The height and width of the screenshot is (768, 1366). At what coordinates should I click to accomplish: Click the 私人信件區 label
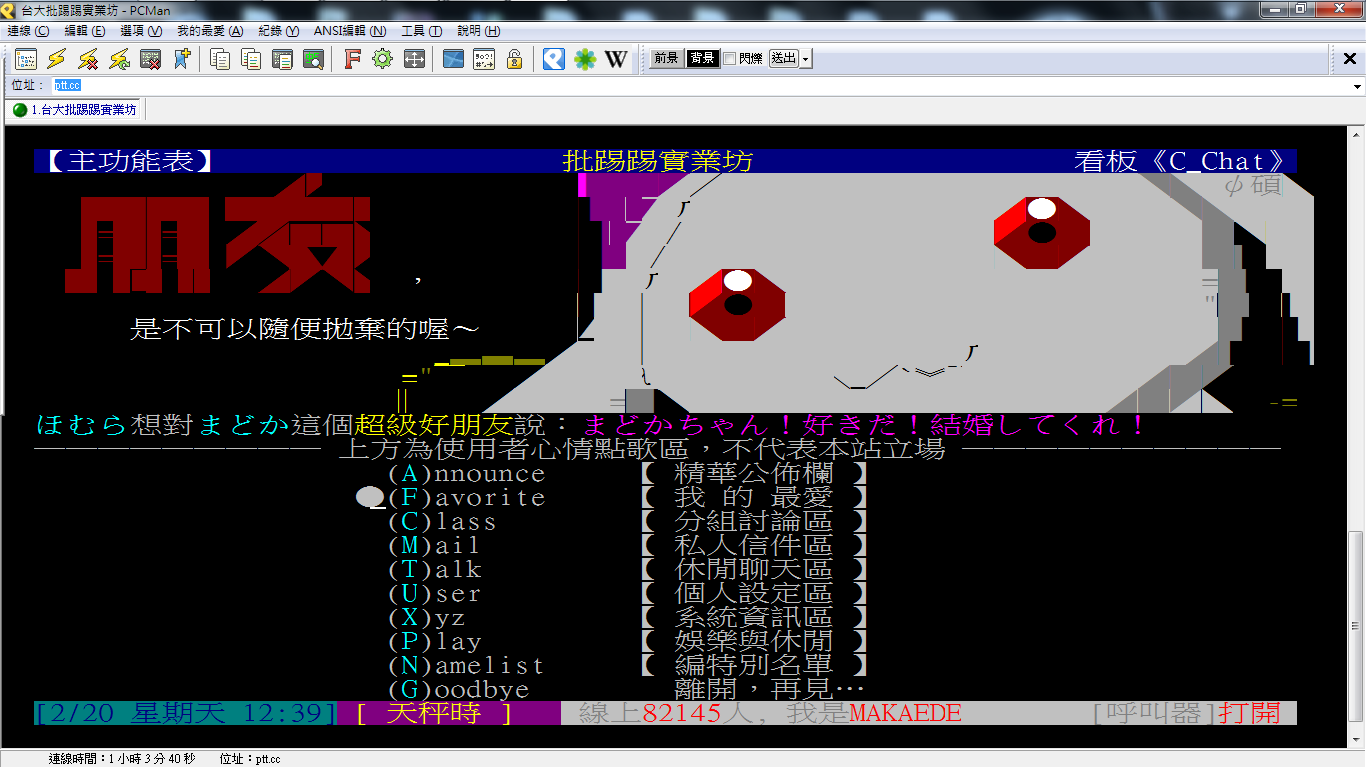coord(754,546)
